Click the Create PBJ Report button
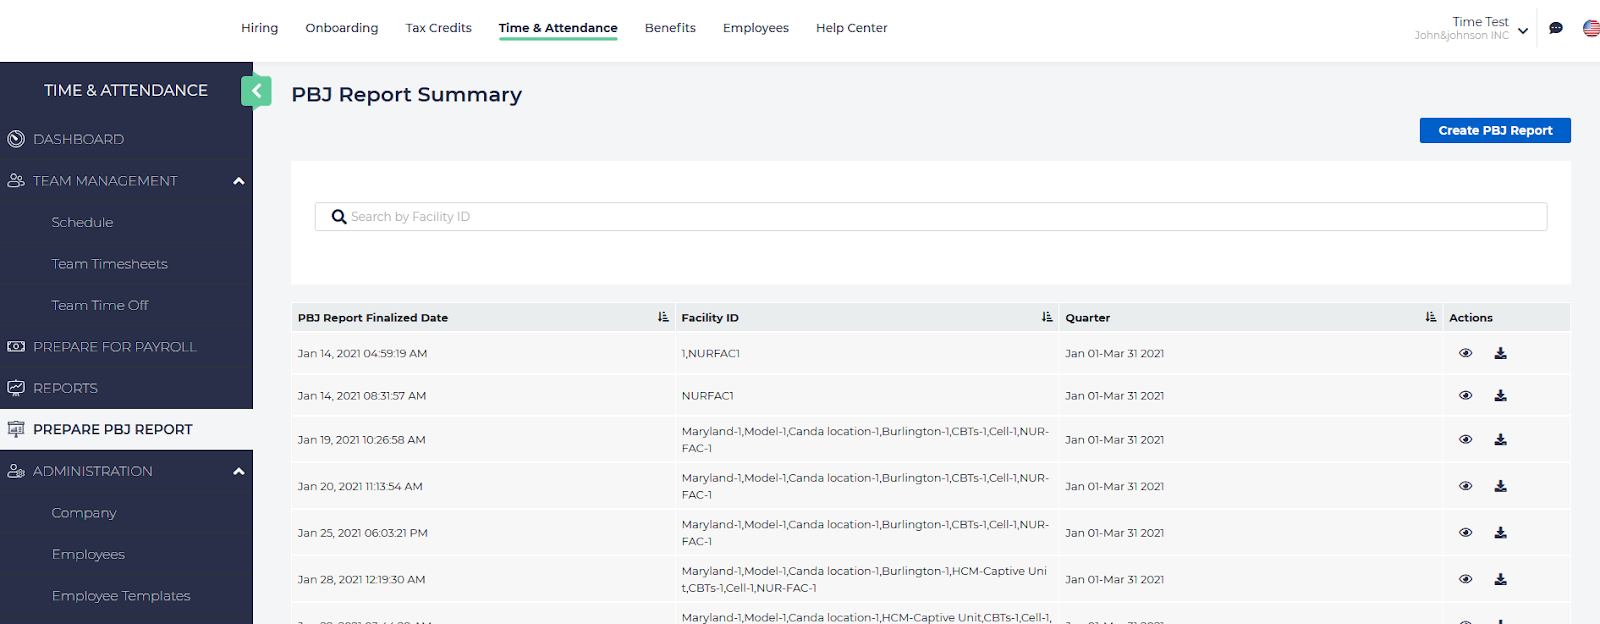 click(x=1494, y=131)
